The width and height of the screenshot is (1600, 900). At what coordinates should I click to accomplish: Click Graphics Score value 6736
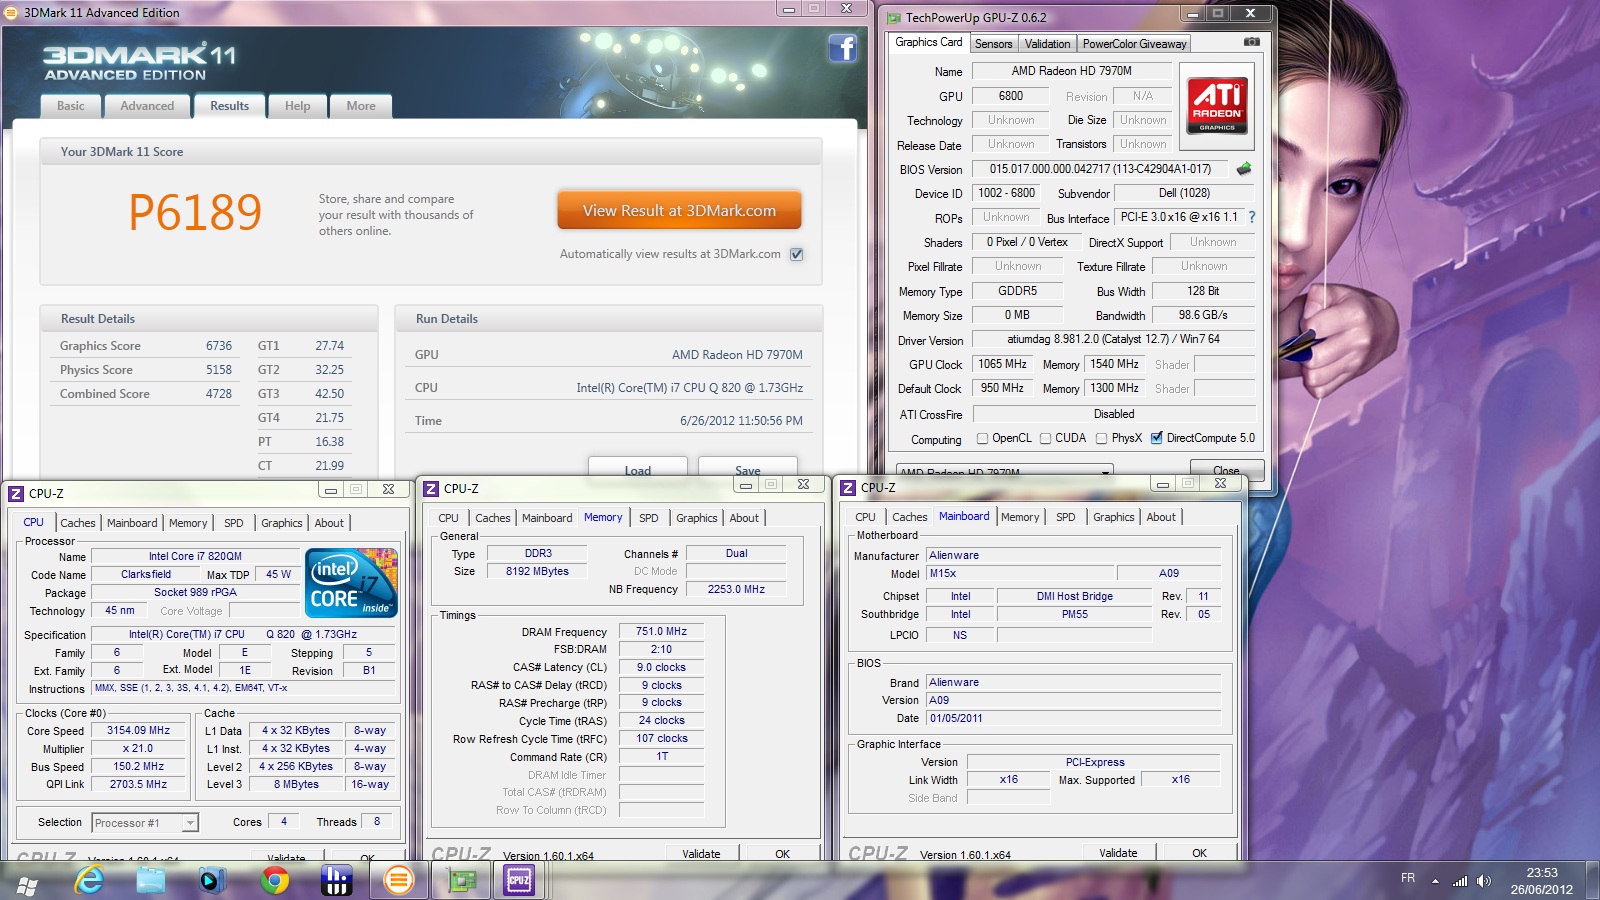219,346
